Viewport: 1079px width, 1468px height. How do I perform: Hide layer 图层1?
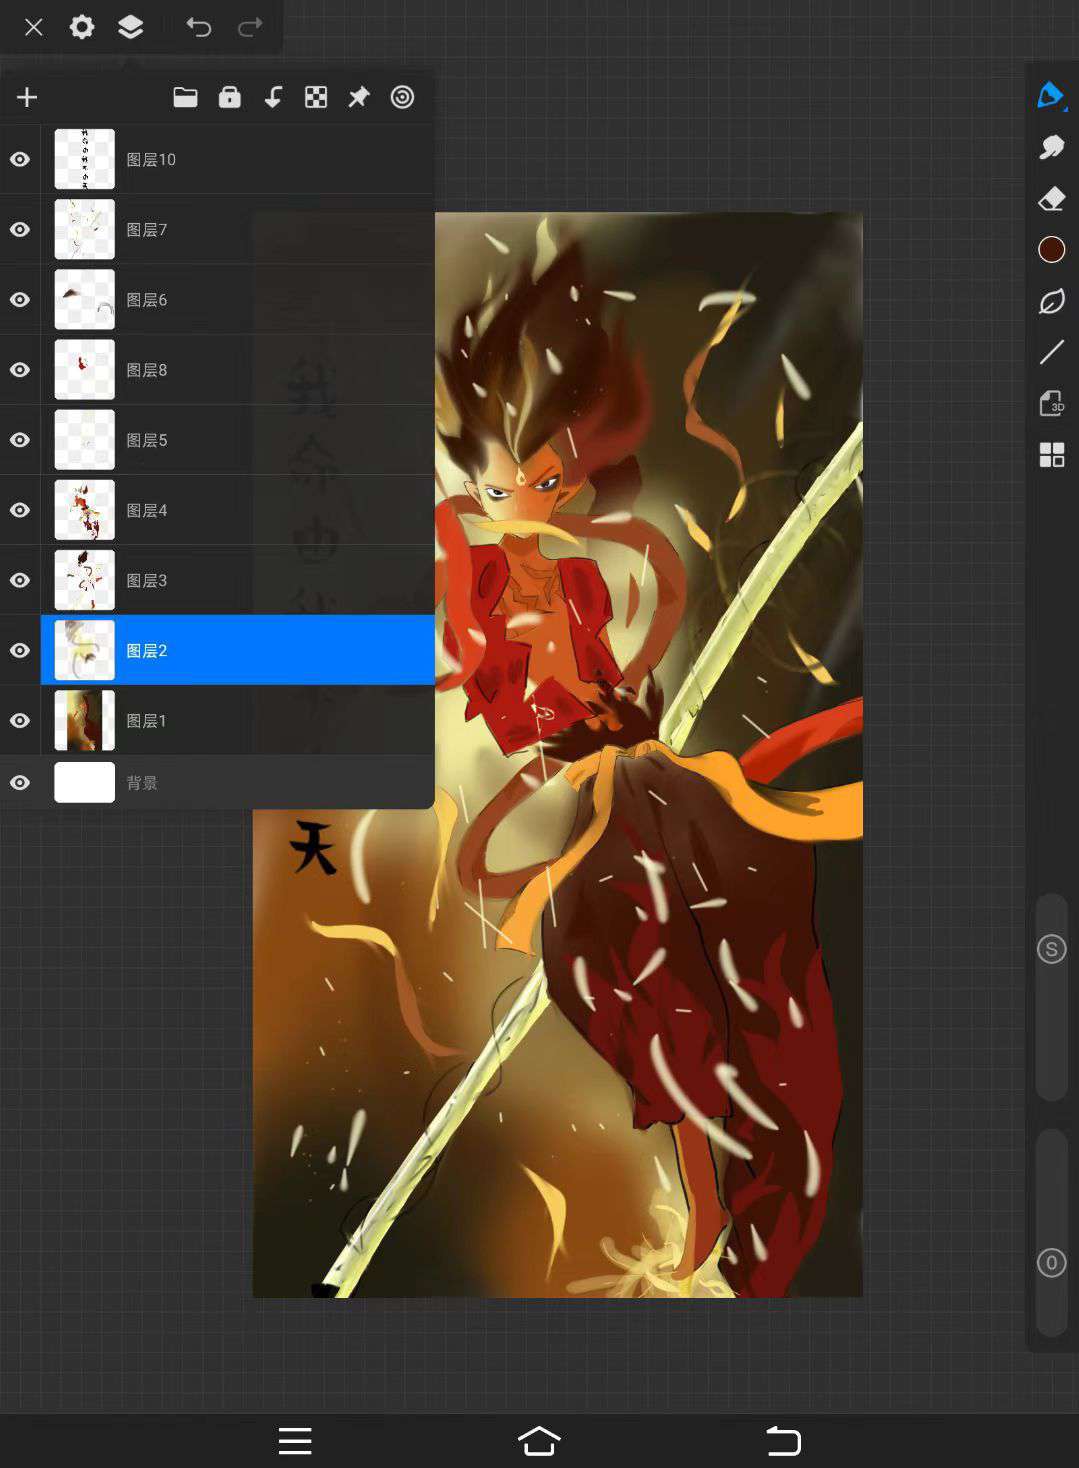[x=20, y=720]
